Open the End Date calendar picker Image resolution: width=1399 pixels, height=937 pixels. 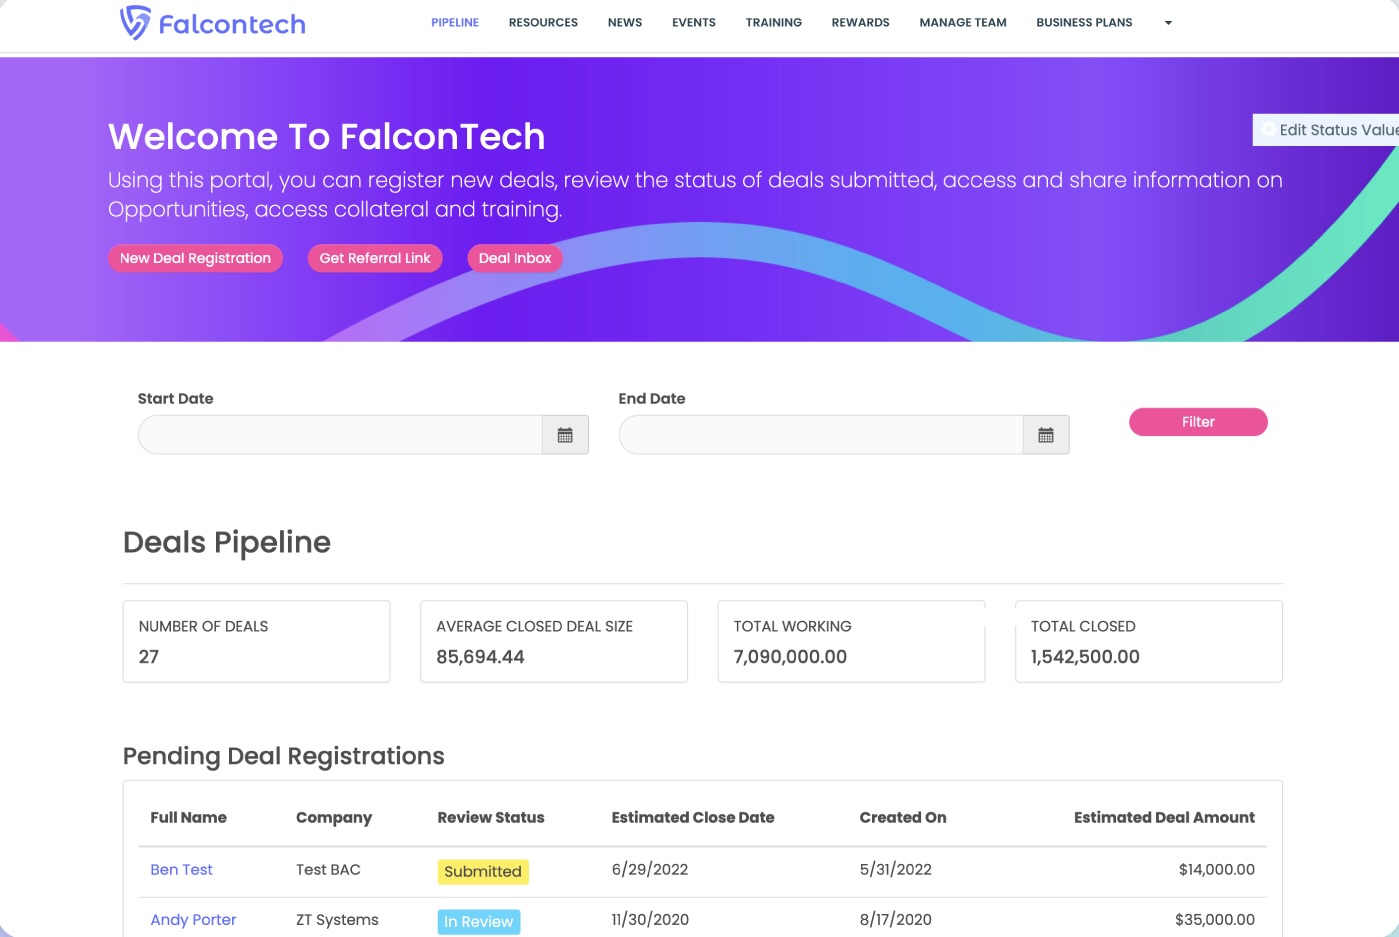coord(1046,435)
